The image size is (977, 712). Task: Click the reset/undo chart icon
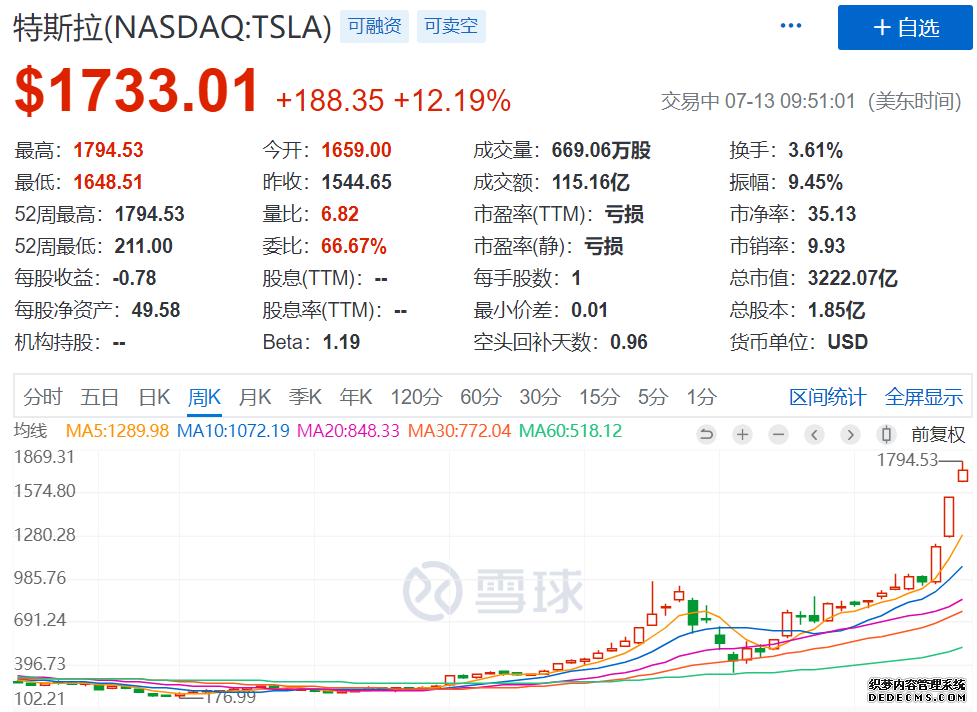tap(706, 434)
